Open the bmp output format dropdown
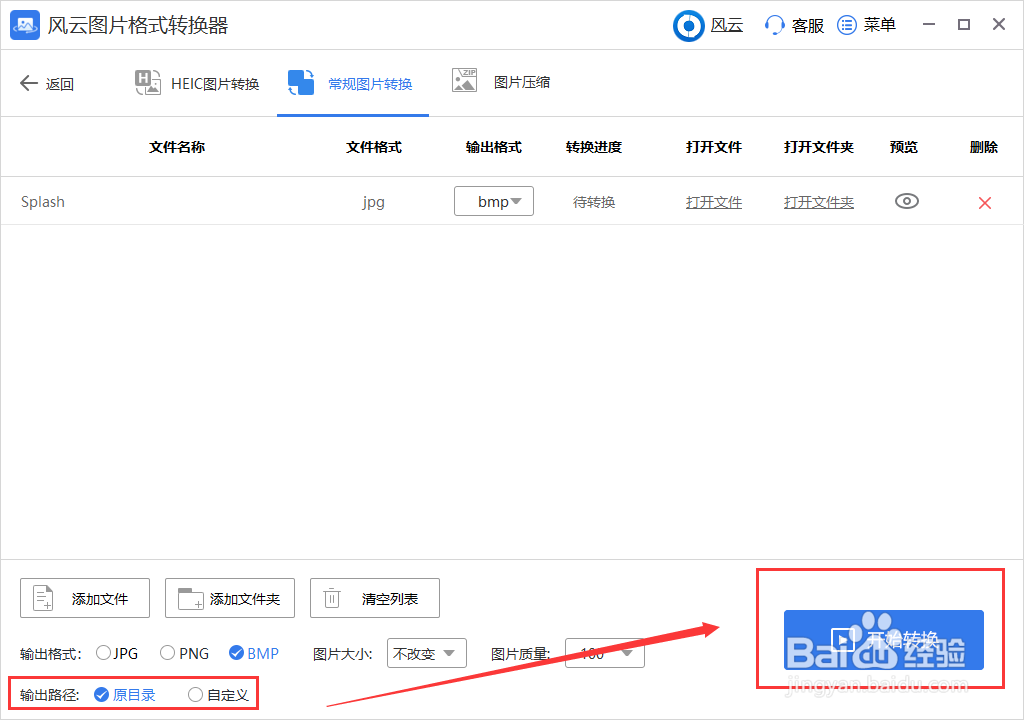The image size is (1024, 720). coord(493,201)
